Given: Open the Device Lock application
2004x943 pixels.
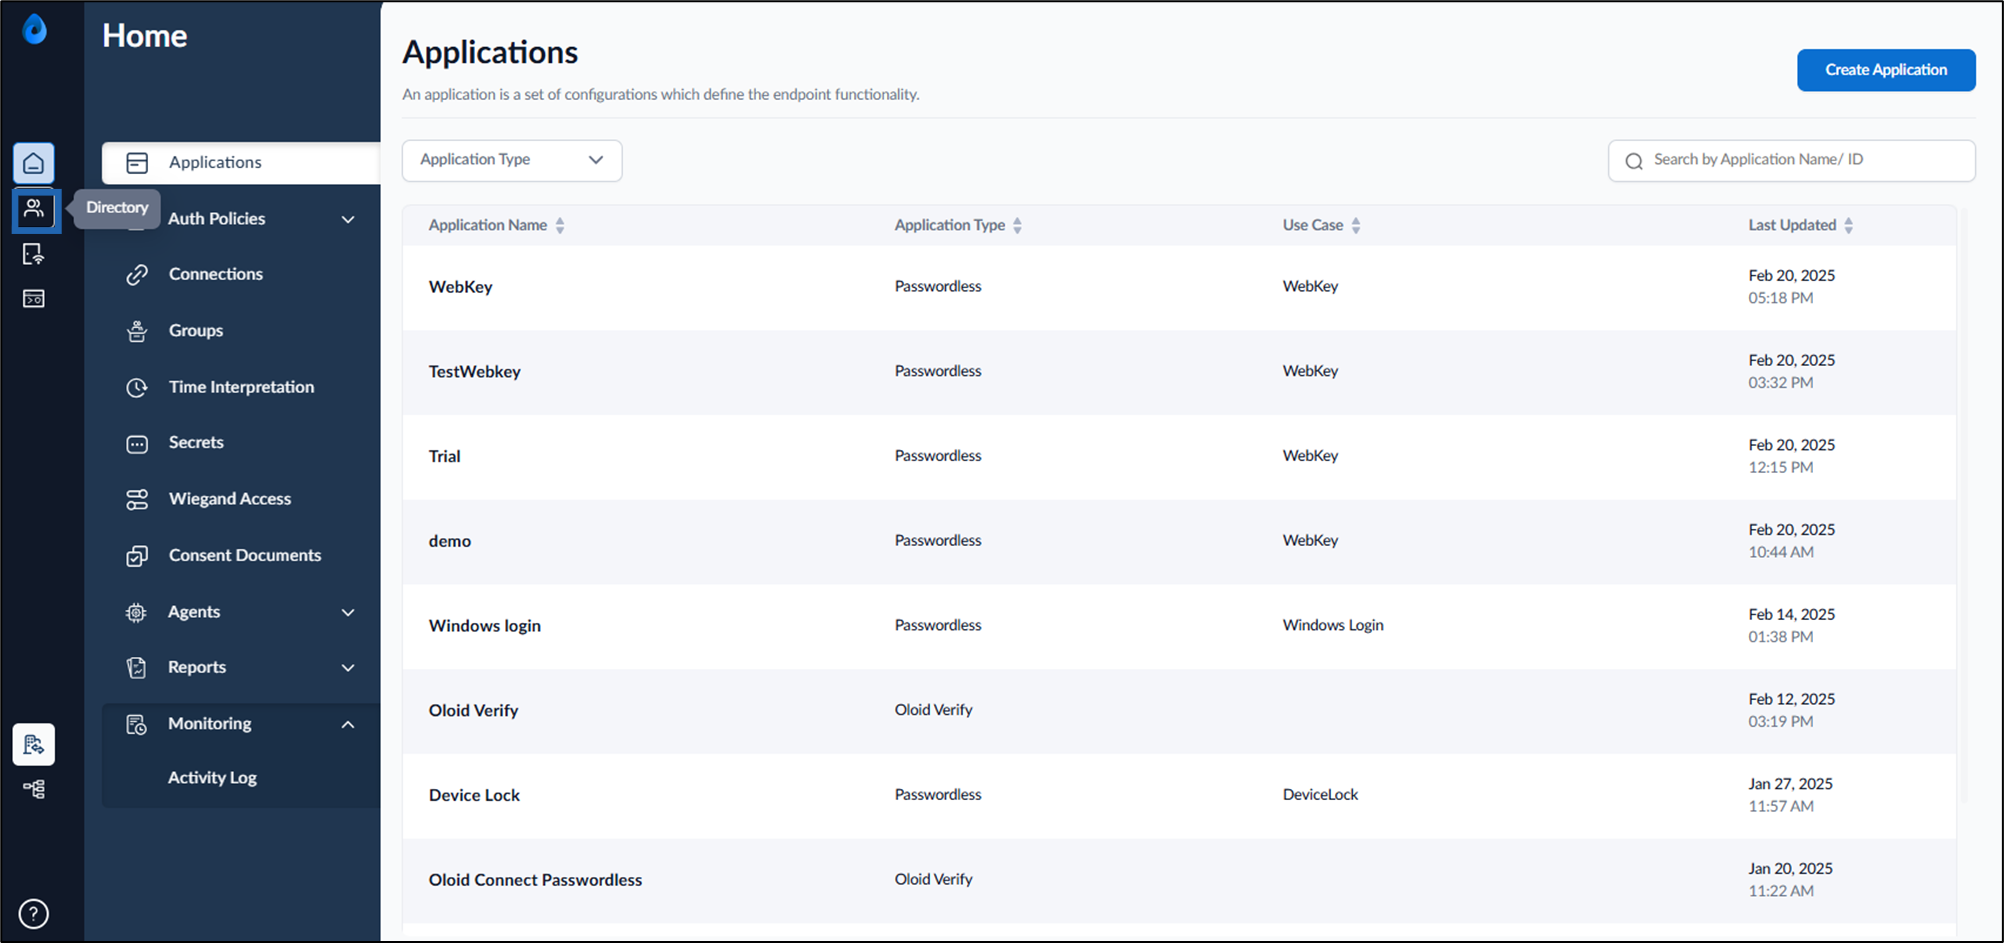Looking at the screenshot, I should (474, 796).
